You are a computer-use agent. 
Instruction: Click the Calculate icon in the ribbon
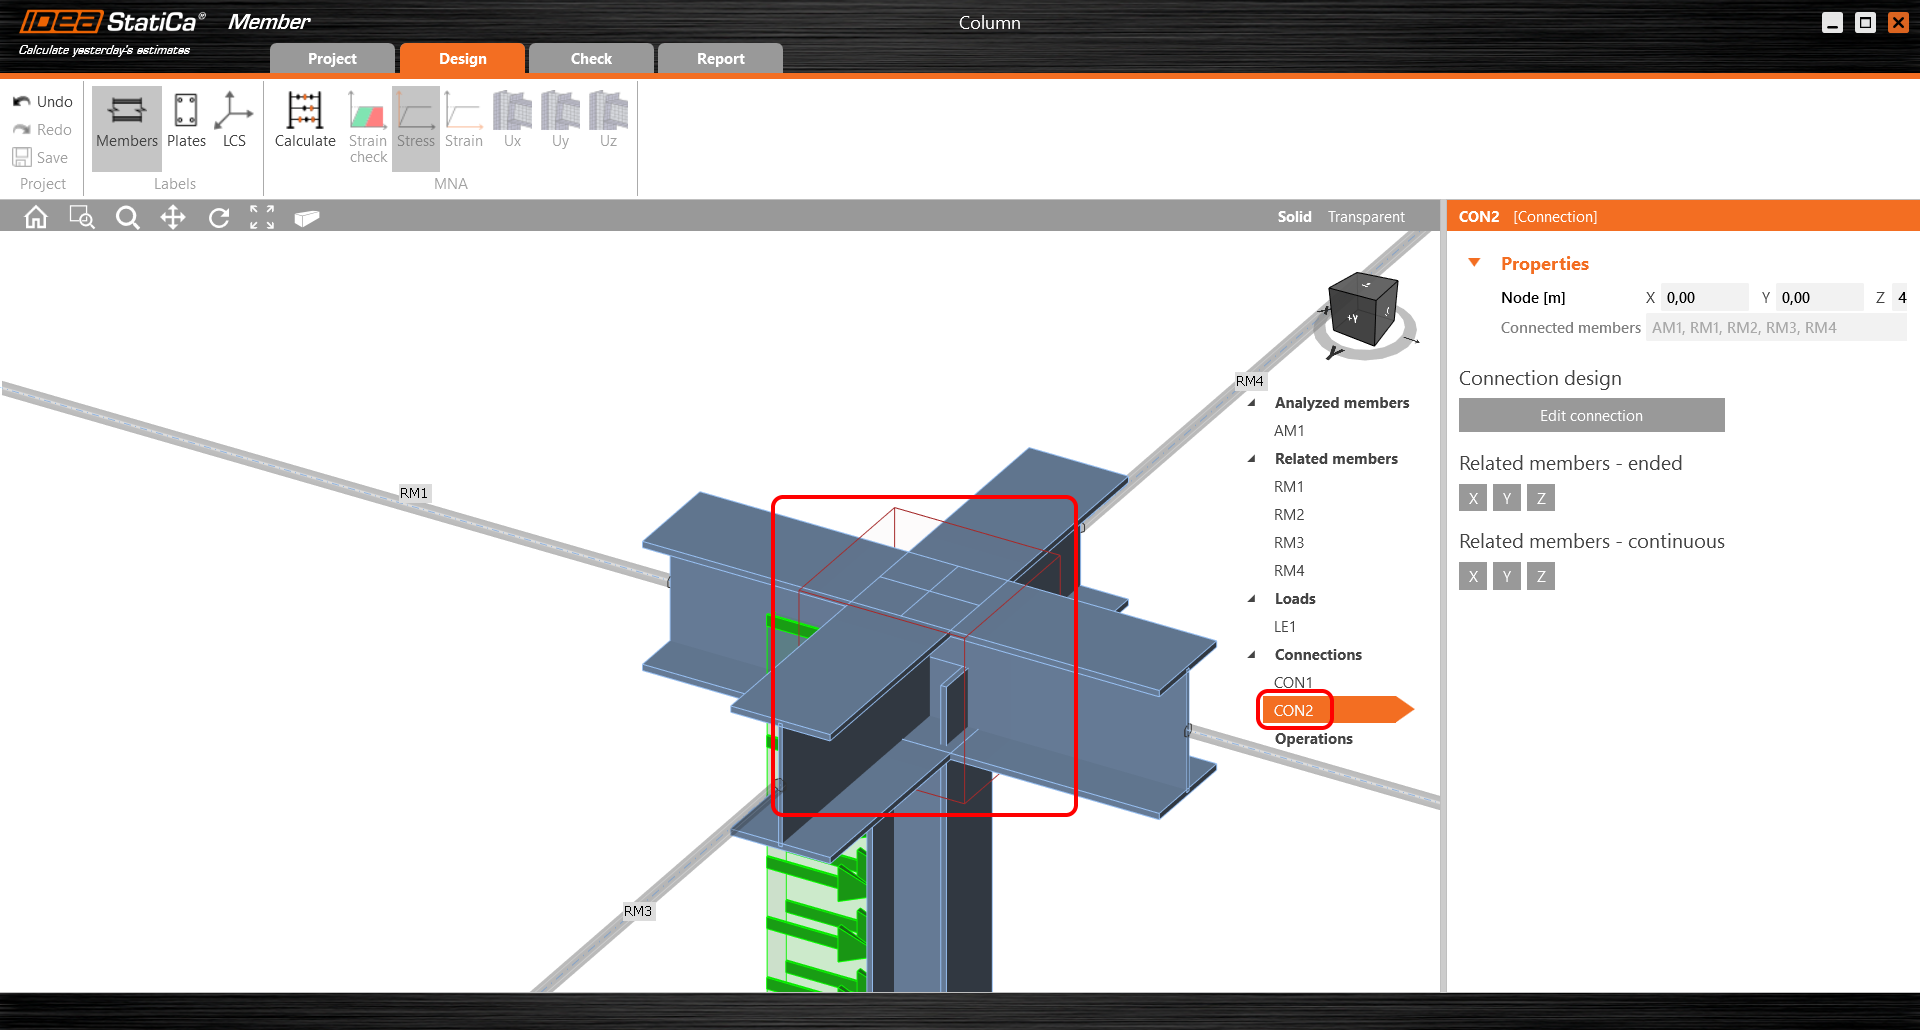[x=304, y=120]
